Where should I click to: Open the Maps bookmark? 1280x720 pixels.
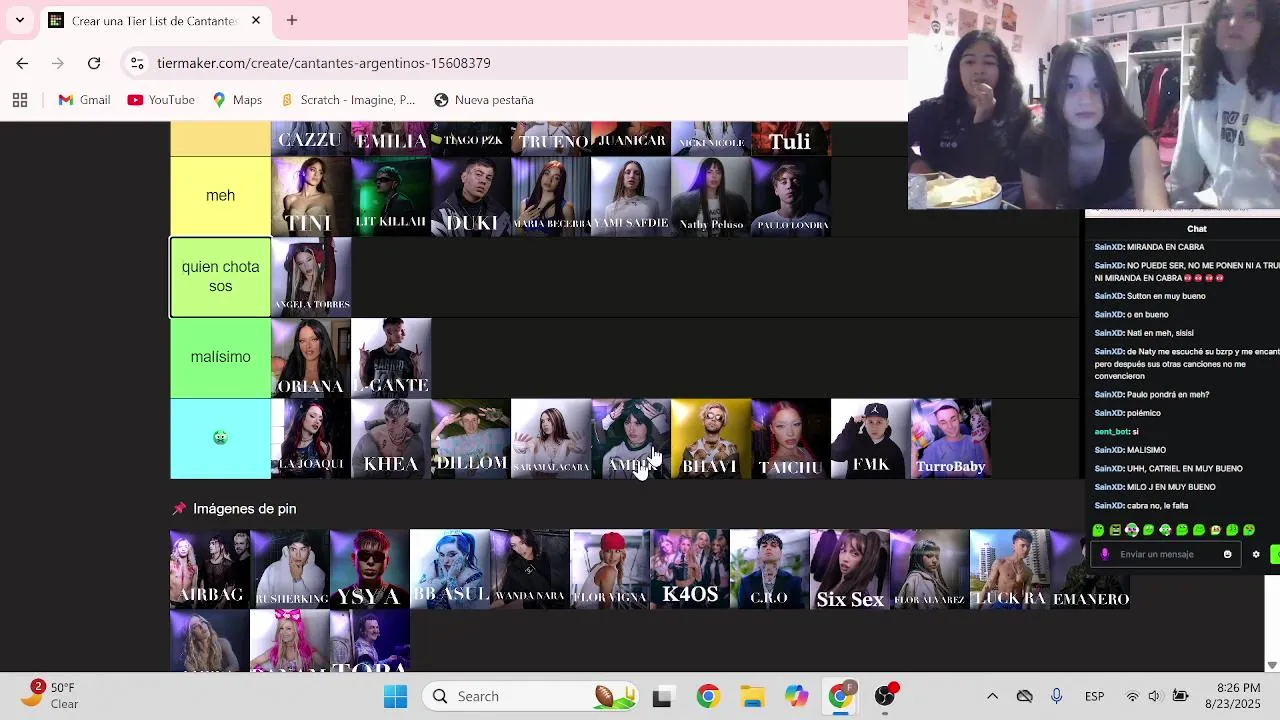coord(237,100)
